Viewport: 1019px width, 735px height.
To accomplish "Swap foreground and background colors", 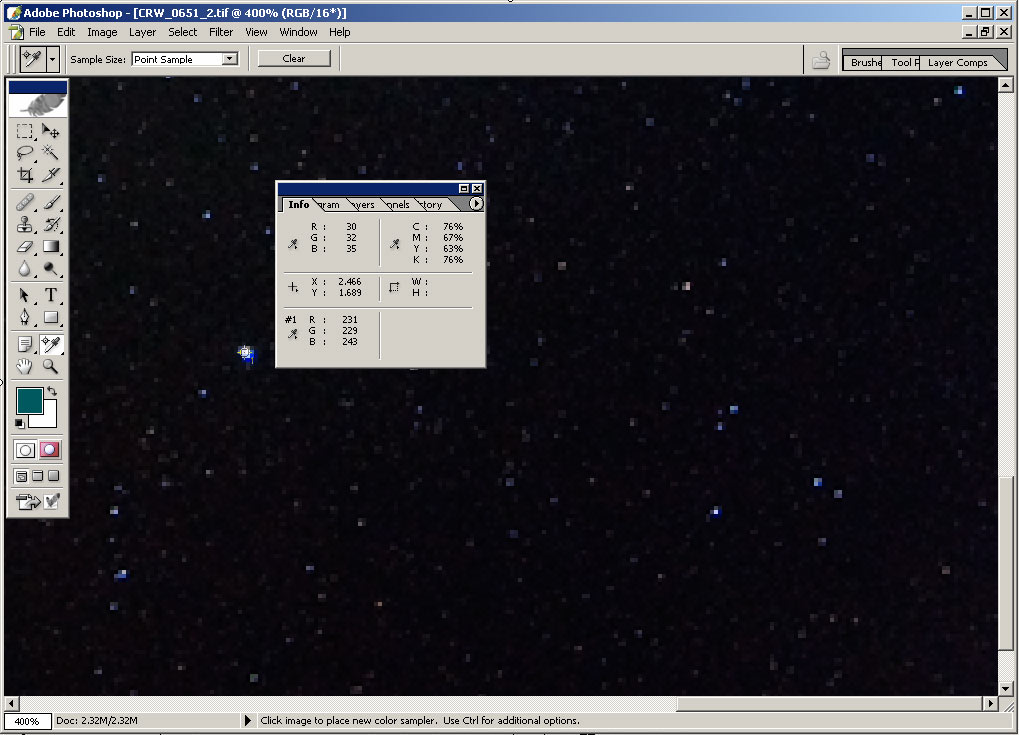I will pos(52,392).
